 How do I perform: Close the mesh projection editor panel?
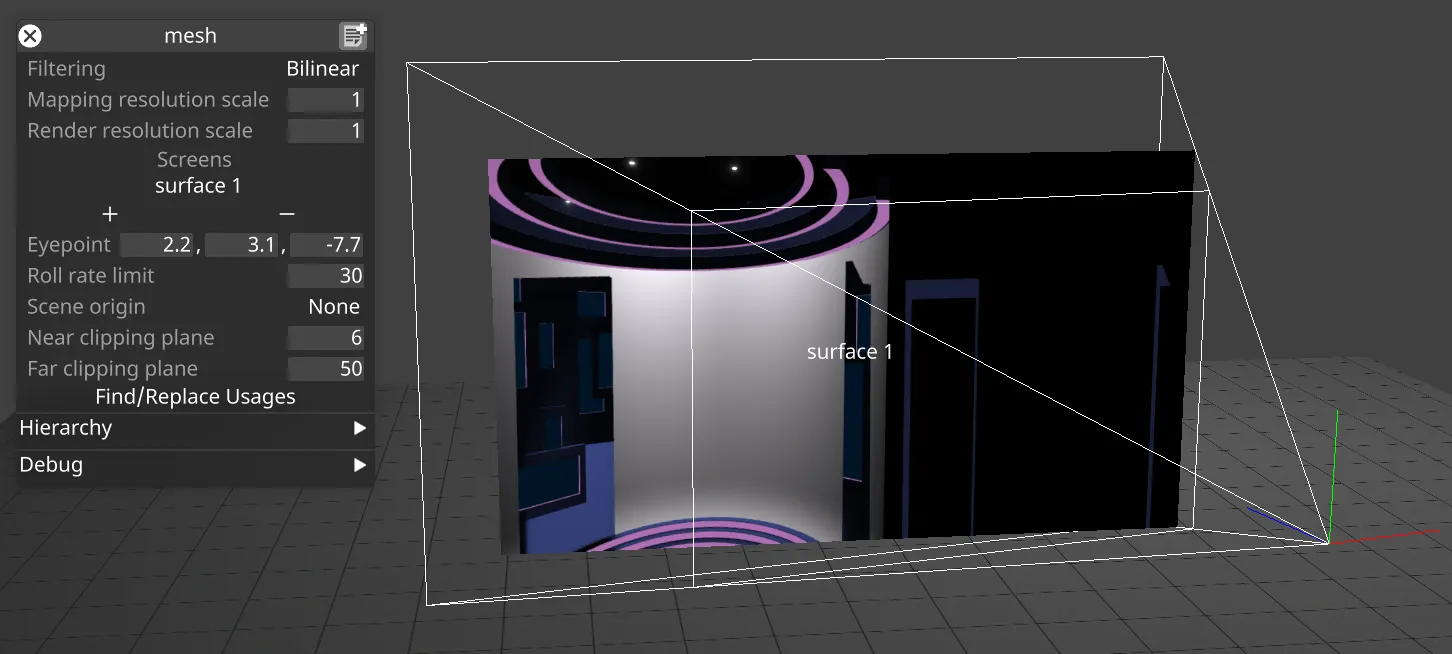29,36
